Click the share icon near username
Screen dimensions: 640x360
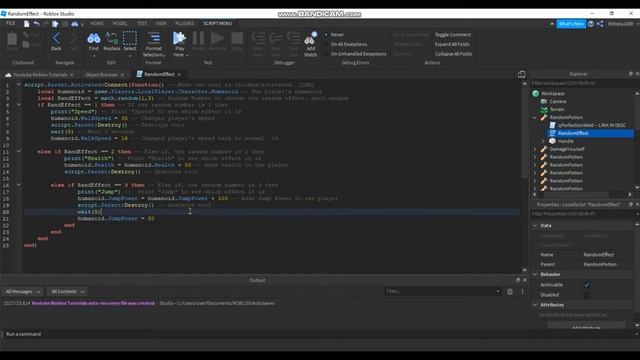[600, 24]
